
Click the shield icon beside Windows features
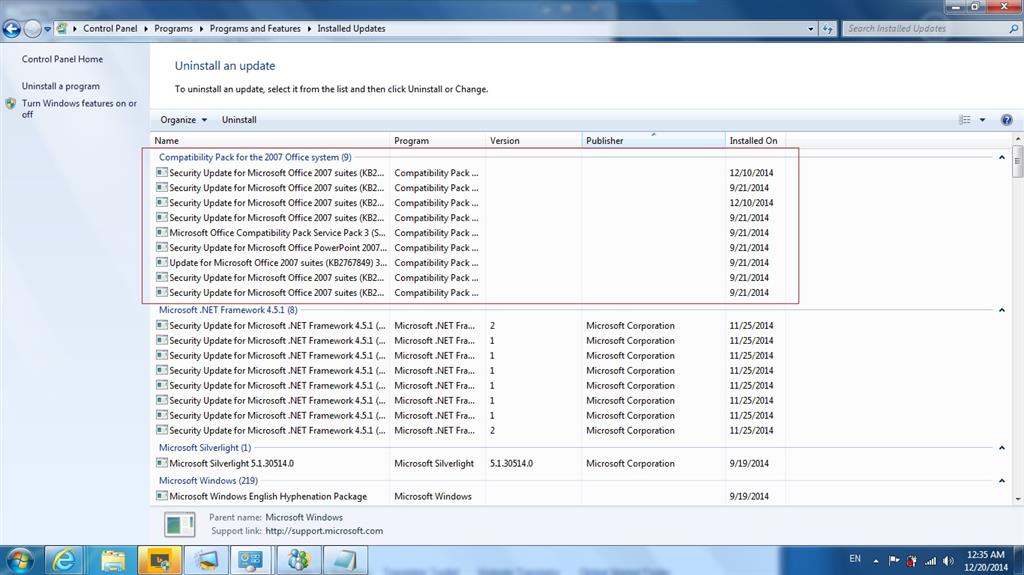pos(10,103)
